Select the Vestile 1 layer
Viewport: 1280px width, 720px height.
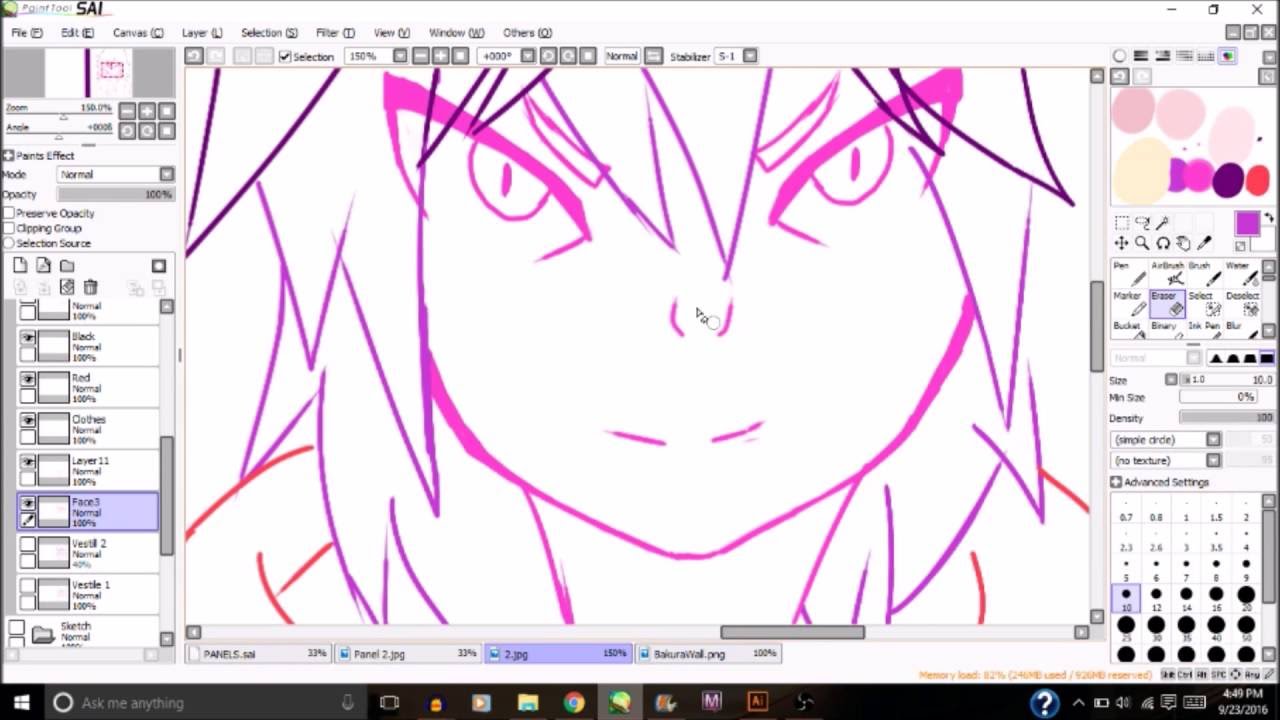[x=88, y=594]
